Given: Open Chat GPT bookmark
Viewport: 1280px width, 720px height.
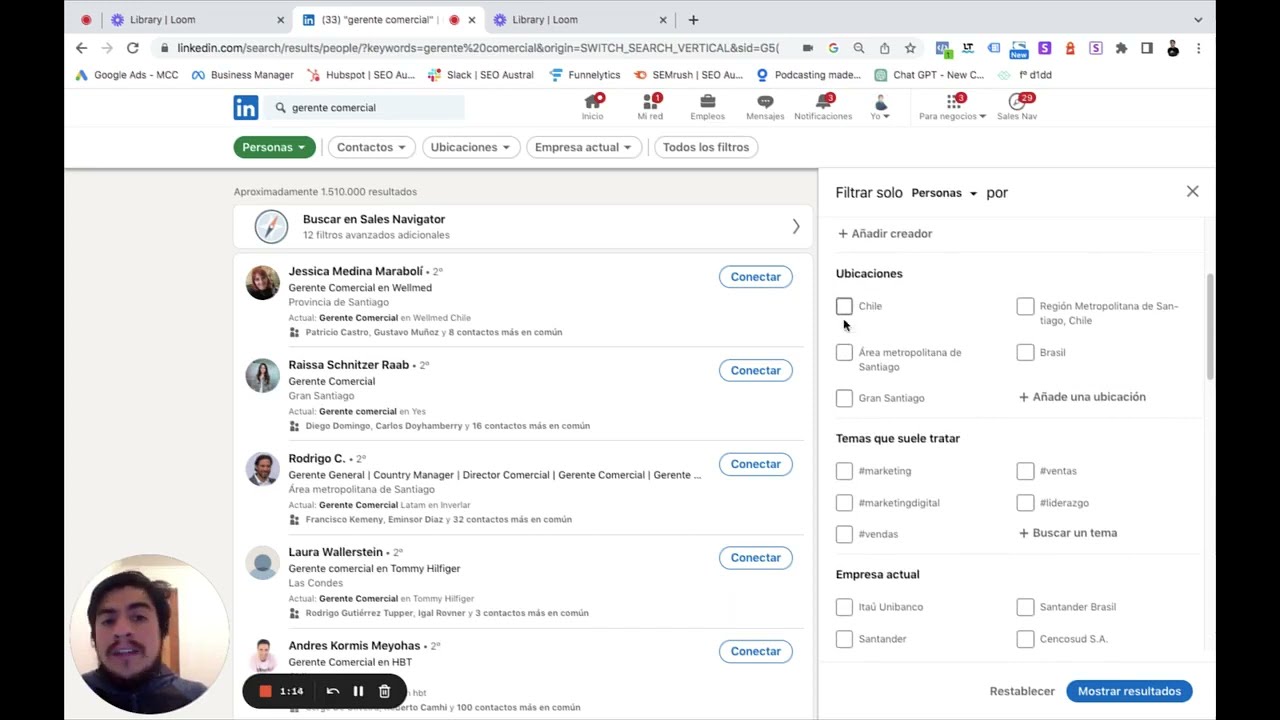Looking at the screenshot, I should tap(930, 75).
